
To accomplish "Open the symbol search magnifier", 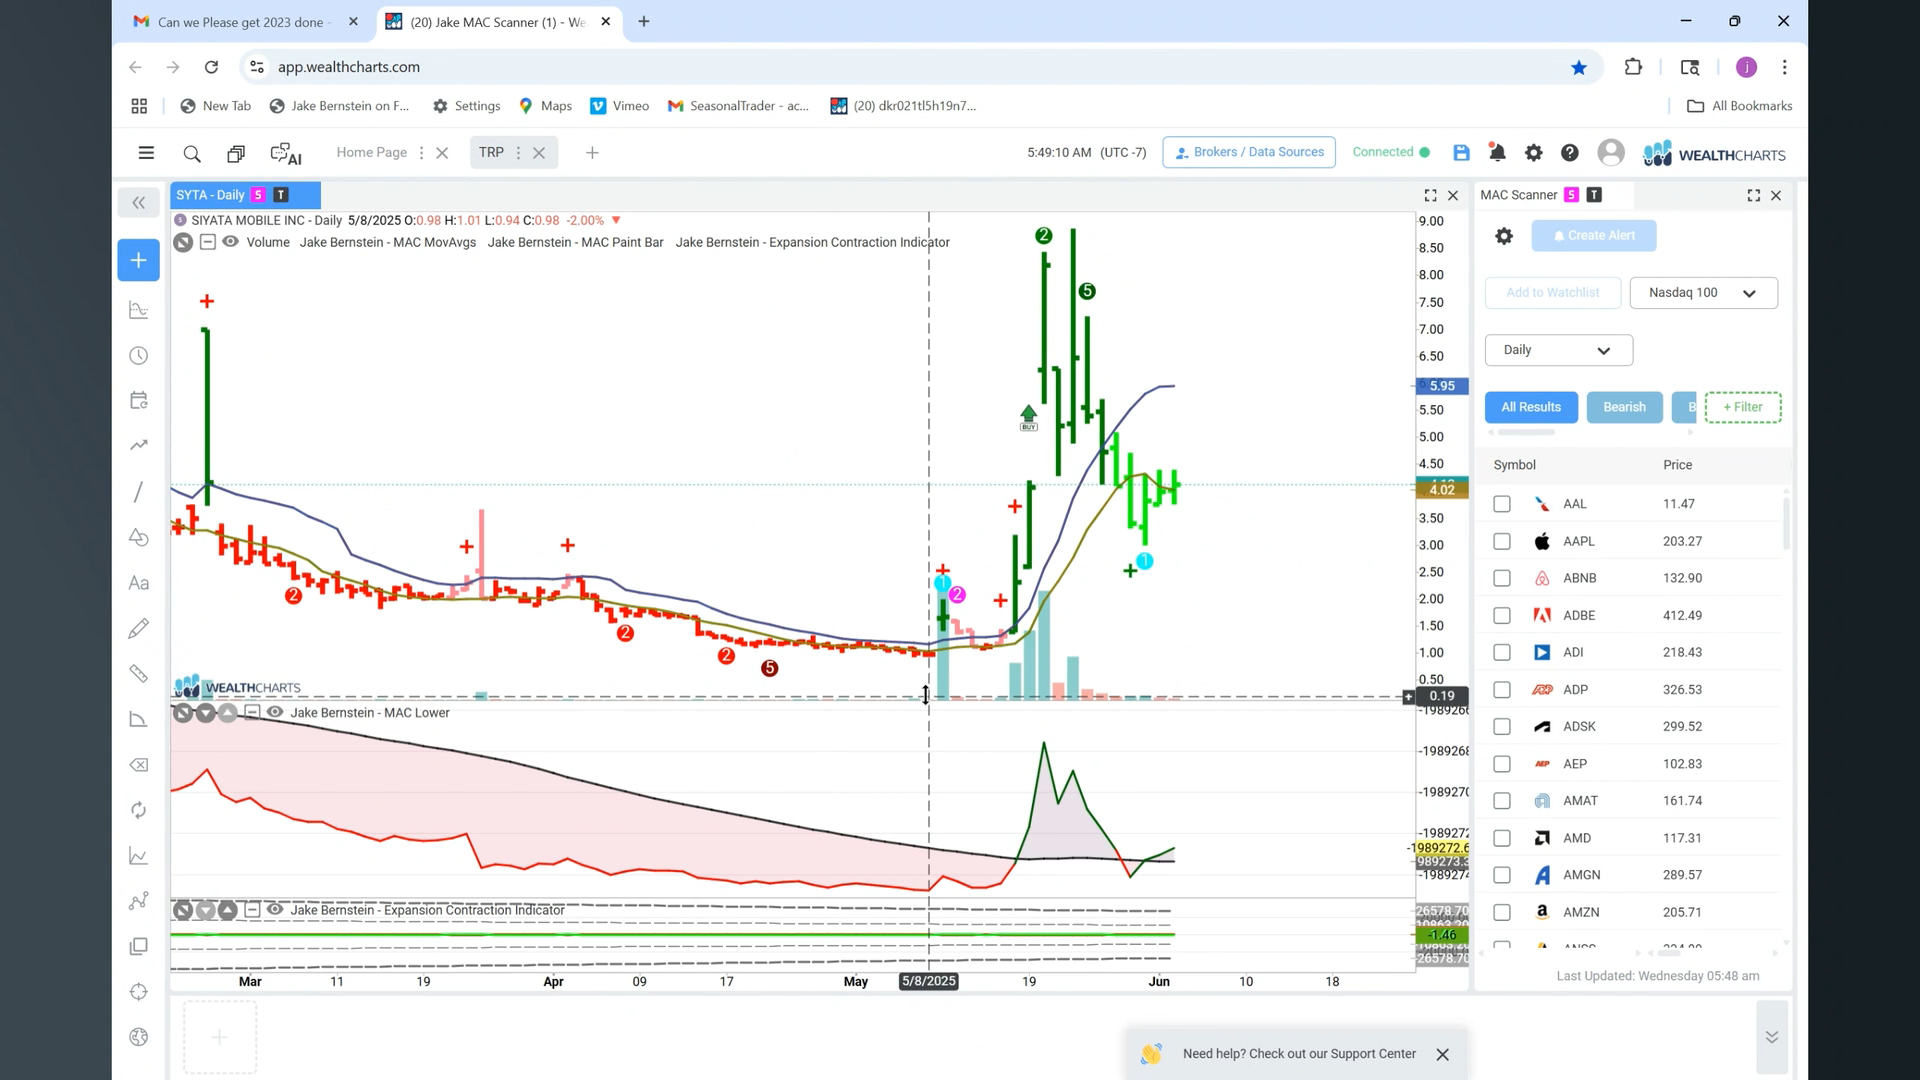I will [x=192, y=153].
